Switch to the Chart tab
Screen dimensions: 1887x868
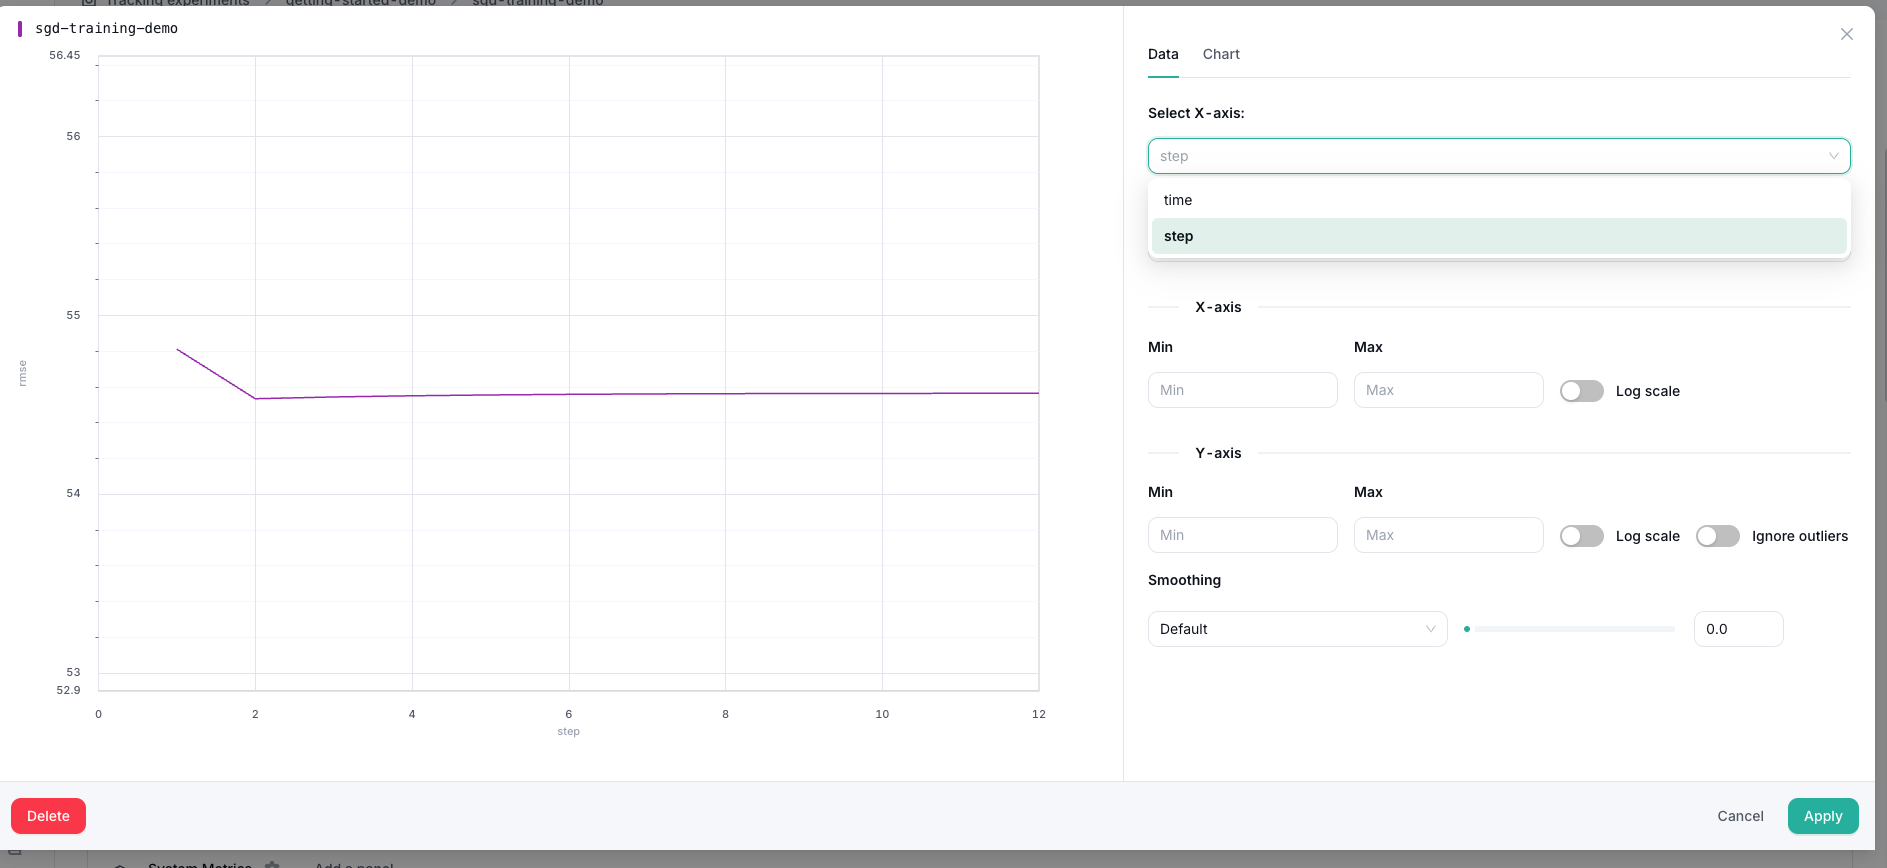[x=1221, y=54]
